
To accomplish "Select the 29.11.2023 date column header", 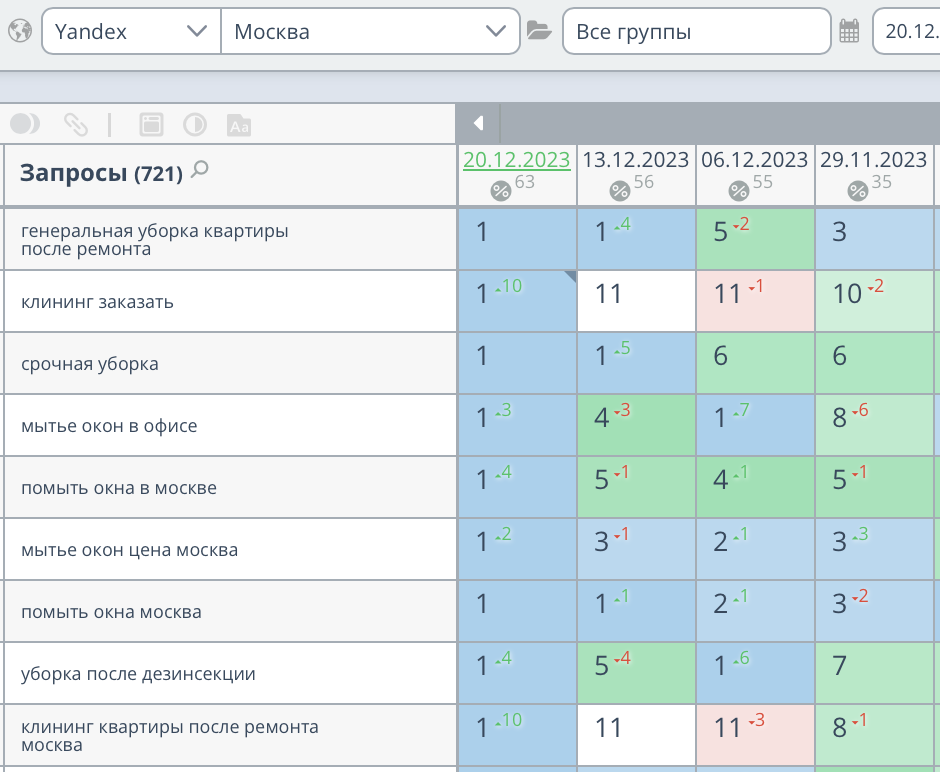I will tap(873, 159).
